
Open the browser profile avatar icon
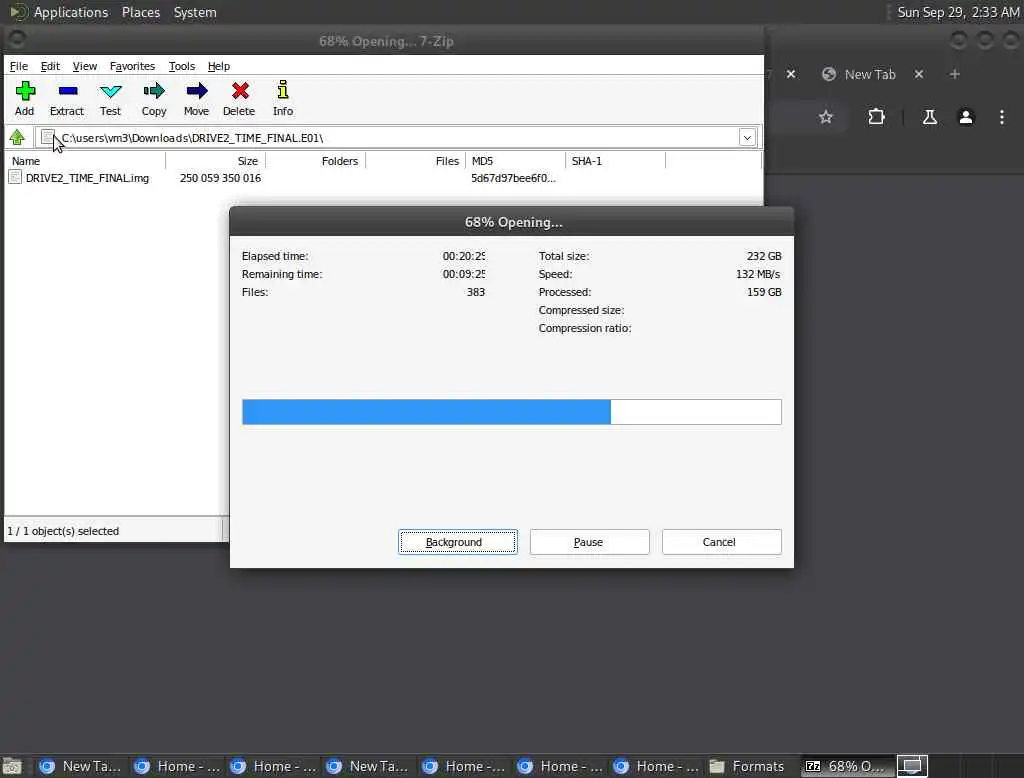tap(966, 117)
